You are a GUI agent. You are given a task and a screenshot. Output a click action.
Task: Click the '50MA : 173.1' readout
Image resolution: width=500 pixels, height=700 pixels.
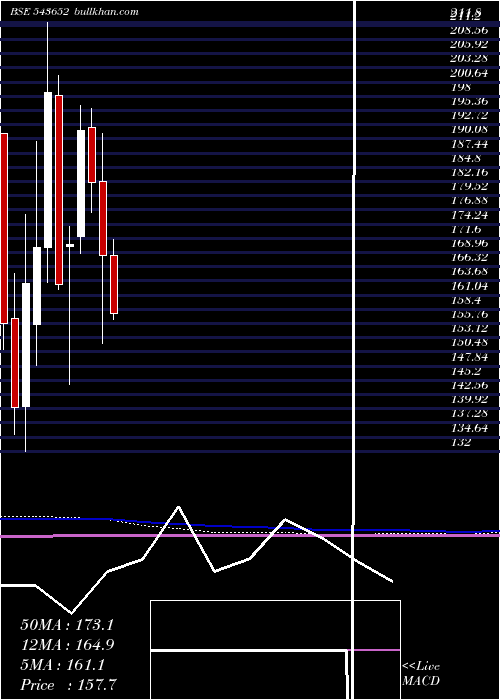[67, 625]
